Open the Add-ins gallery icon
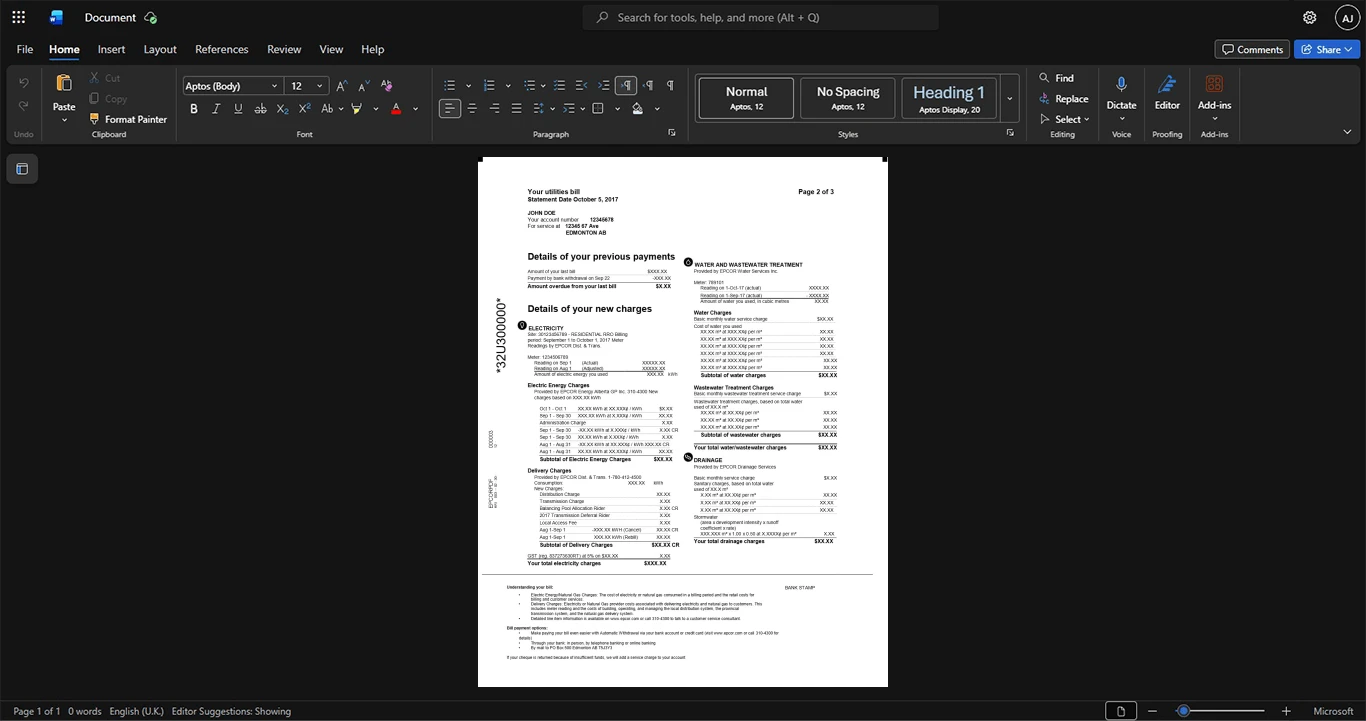Screen dimensions: 1366x721 (1214, 84)
